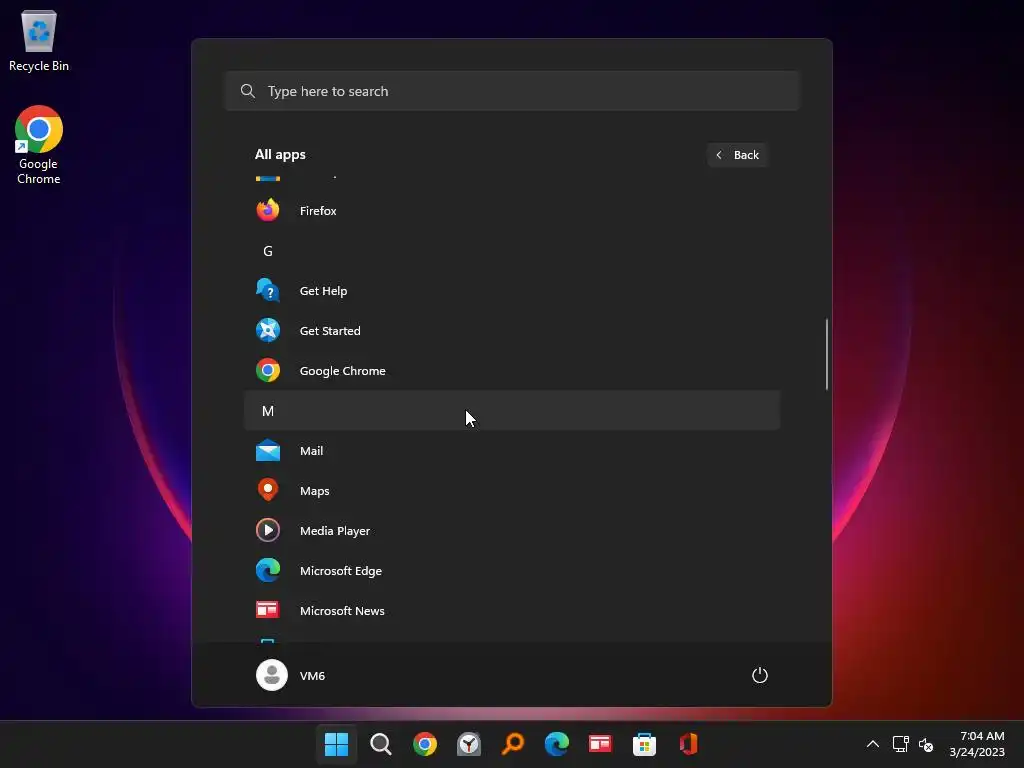Open Office from the taskbar

click(688, 744)
